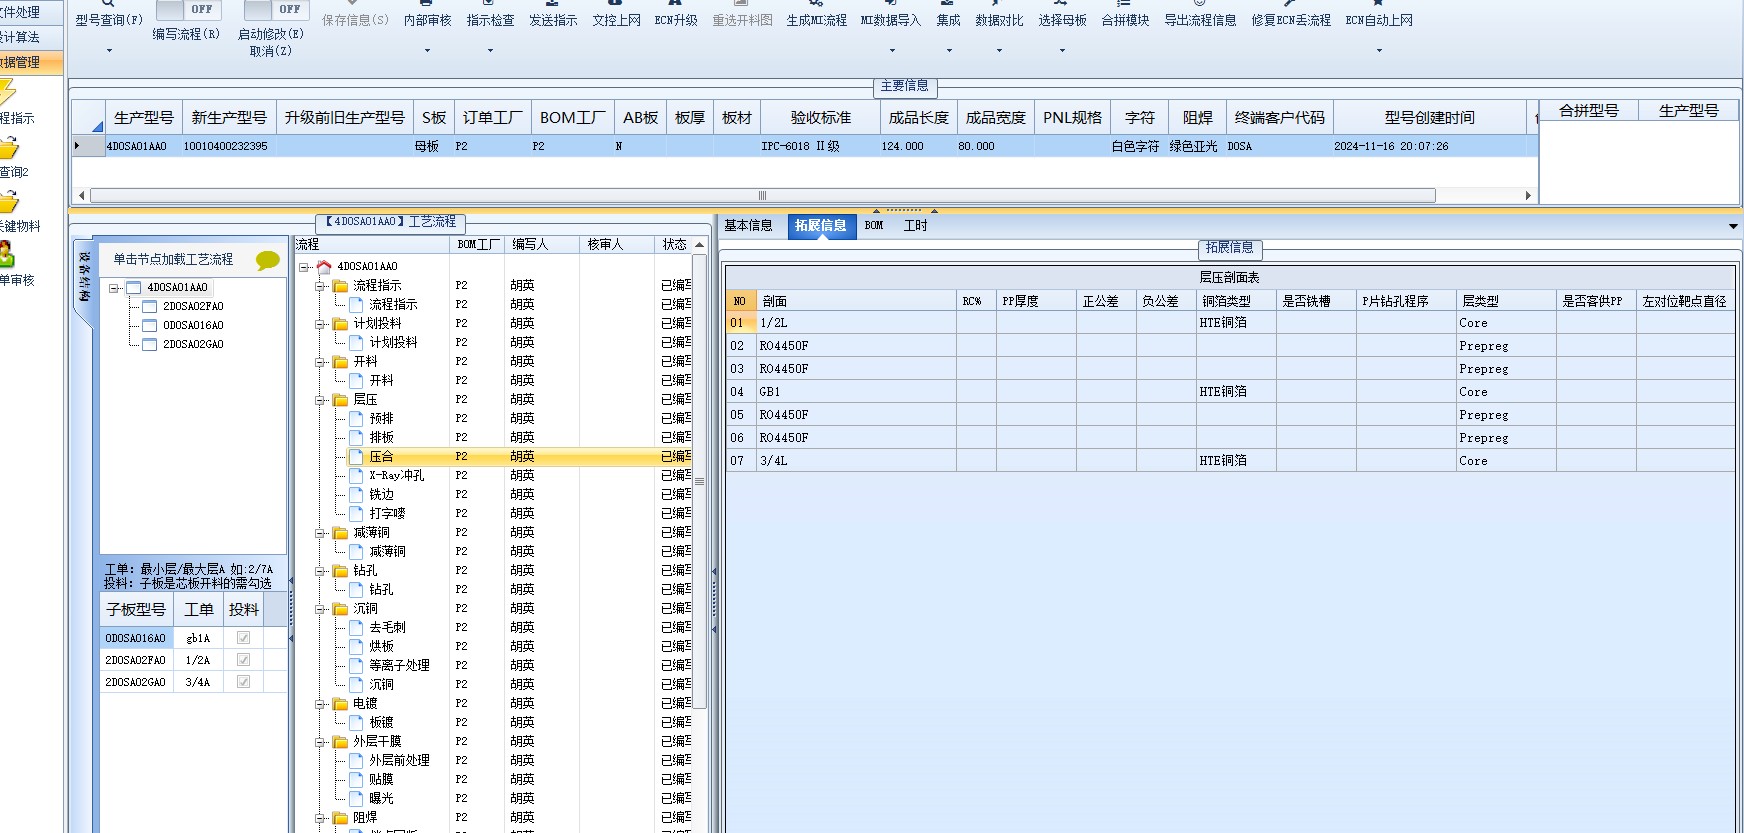
Task: Click the document icon for 打字唛
Action: tap(356, 513)
